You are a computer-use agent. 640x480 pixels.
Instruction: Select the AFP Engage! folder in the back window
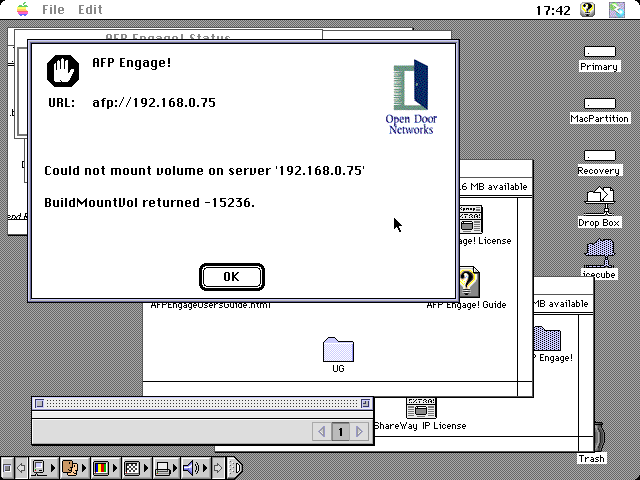[x=547, y=338]
